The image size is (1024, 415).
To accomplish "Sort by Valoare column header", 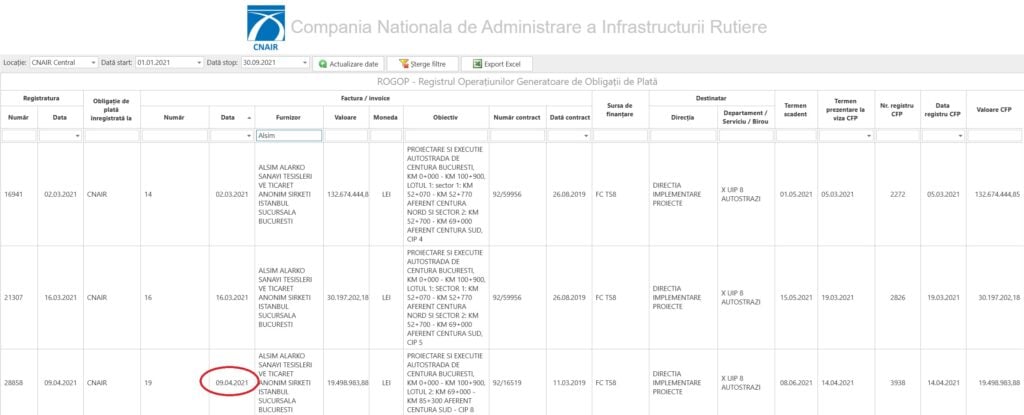I will (346, 117).
